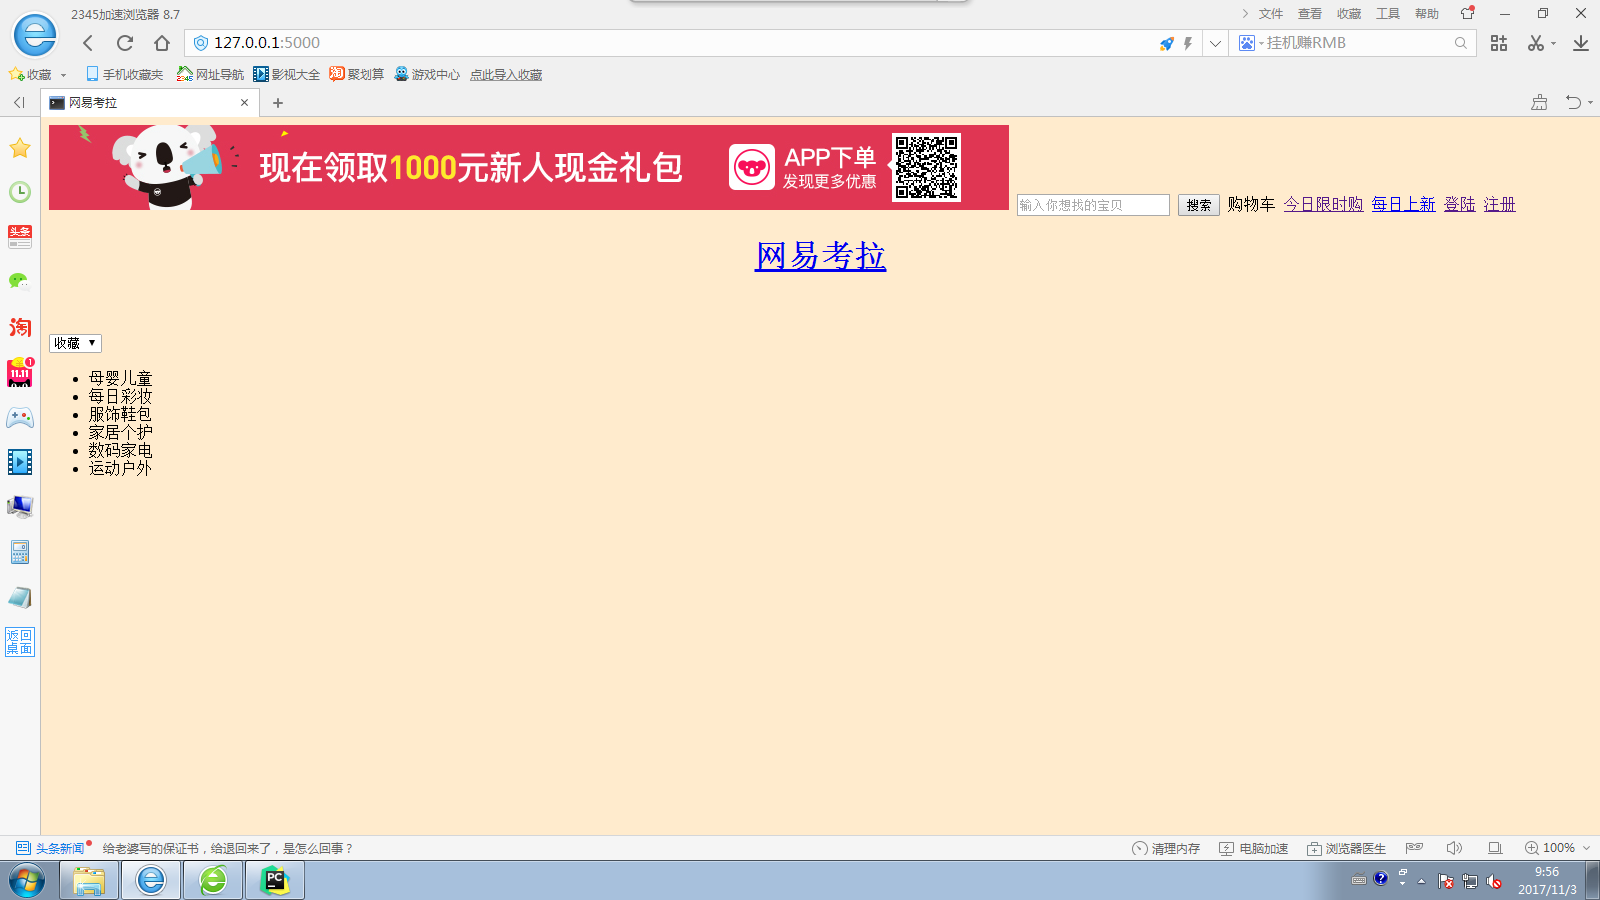This screenshot has width=1600, height=900.
Task: Click 电脑加速 in status bar
Action: point(1254,848)
